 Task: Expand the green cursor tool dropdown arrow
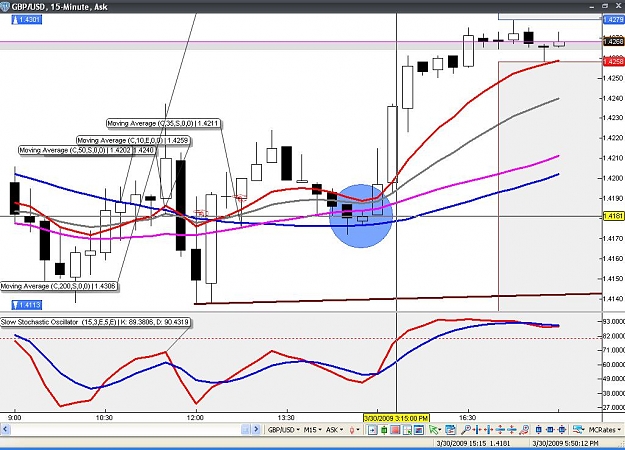[440, 430]
